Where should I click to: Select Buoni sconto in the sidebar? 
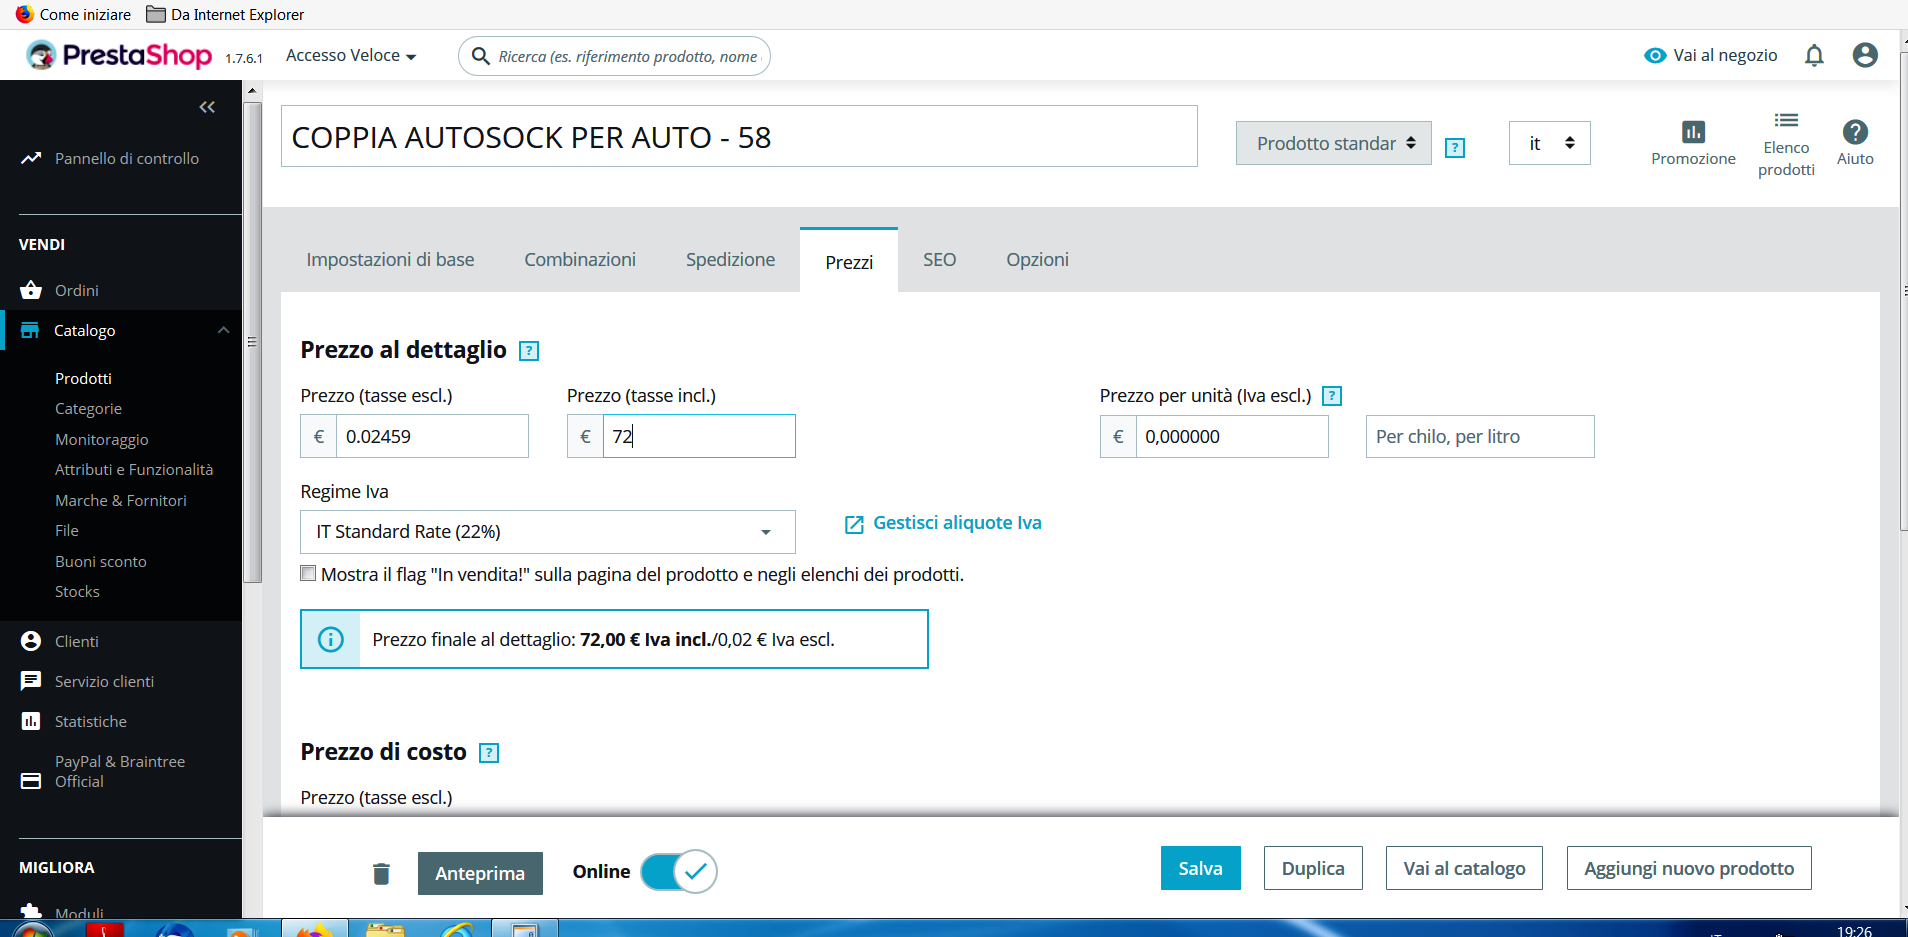(101, 562)
